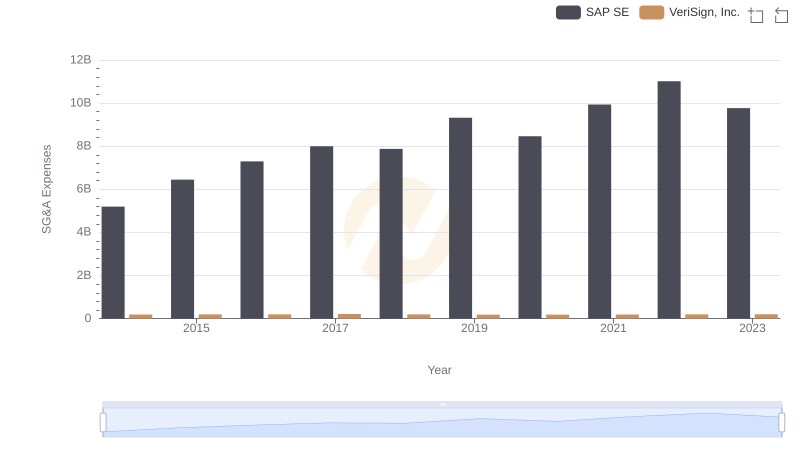Click the zoom area select icon

[756, 15]
